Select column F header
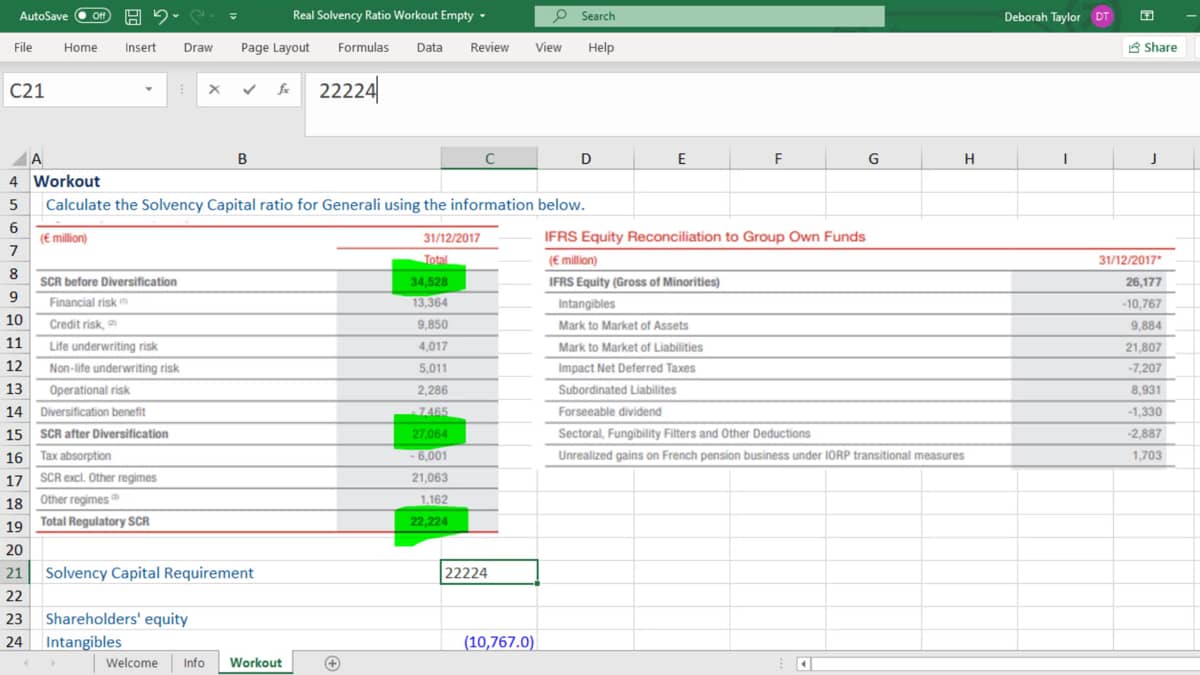 click(x=778, y=158)
